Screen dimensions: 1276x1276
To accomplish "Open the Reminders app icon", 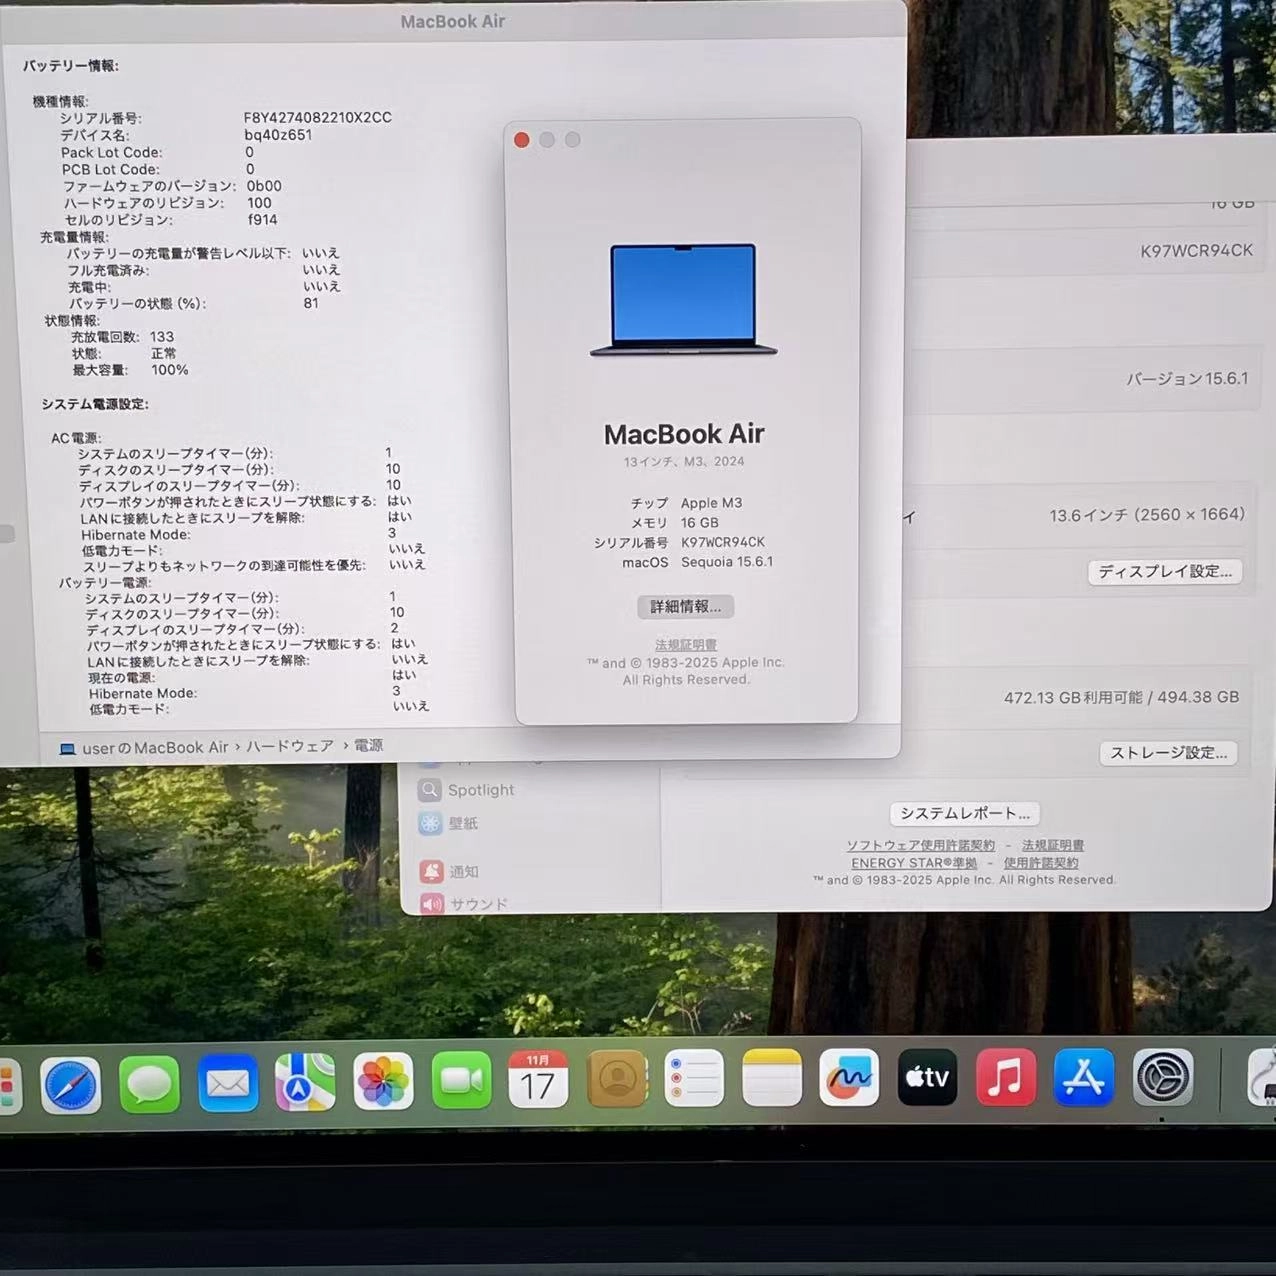I will 695,1080.
